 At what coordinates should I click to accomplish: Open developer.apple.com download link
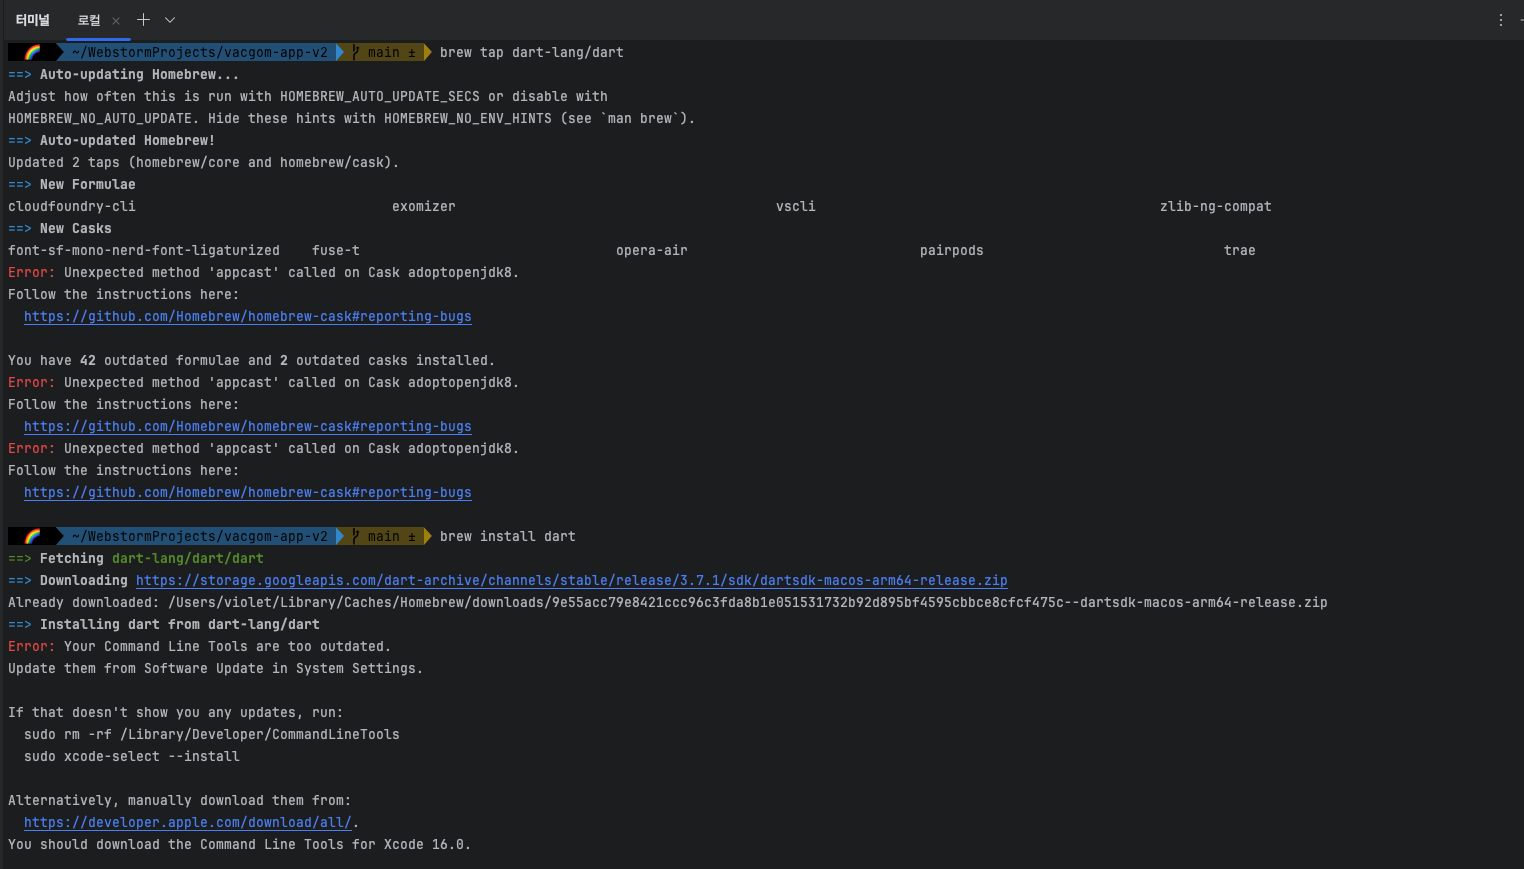188,823
